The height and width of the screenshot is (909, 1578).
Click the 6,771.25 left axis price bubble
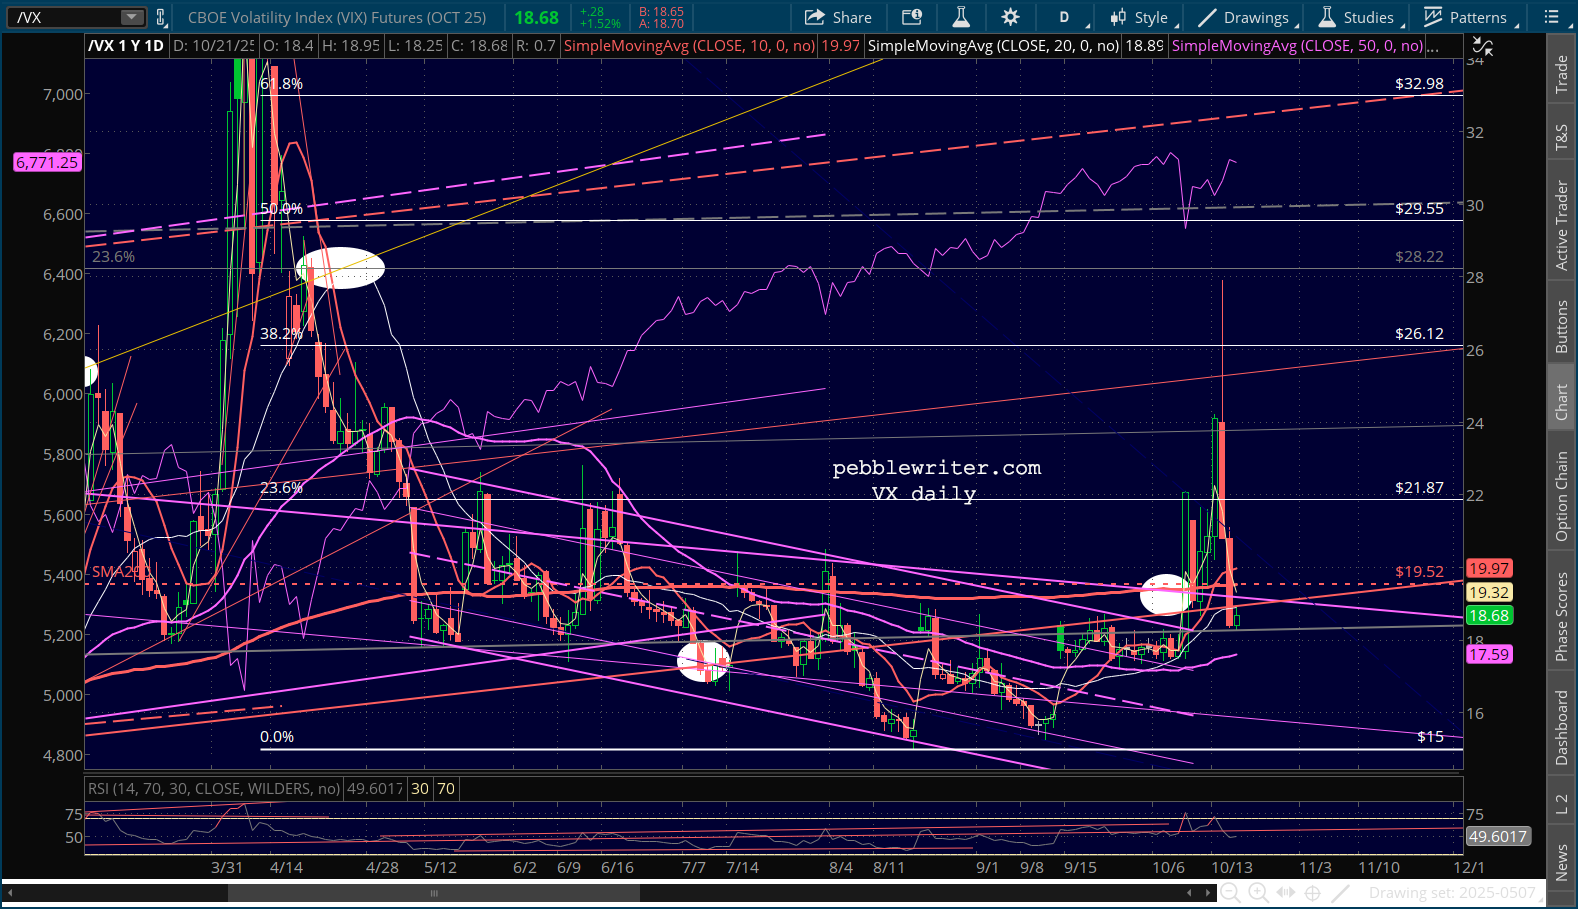47,162
